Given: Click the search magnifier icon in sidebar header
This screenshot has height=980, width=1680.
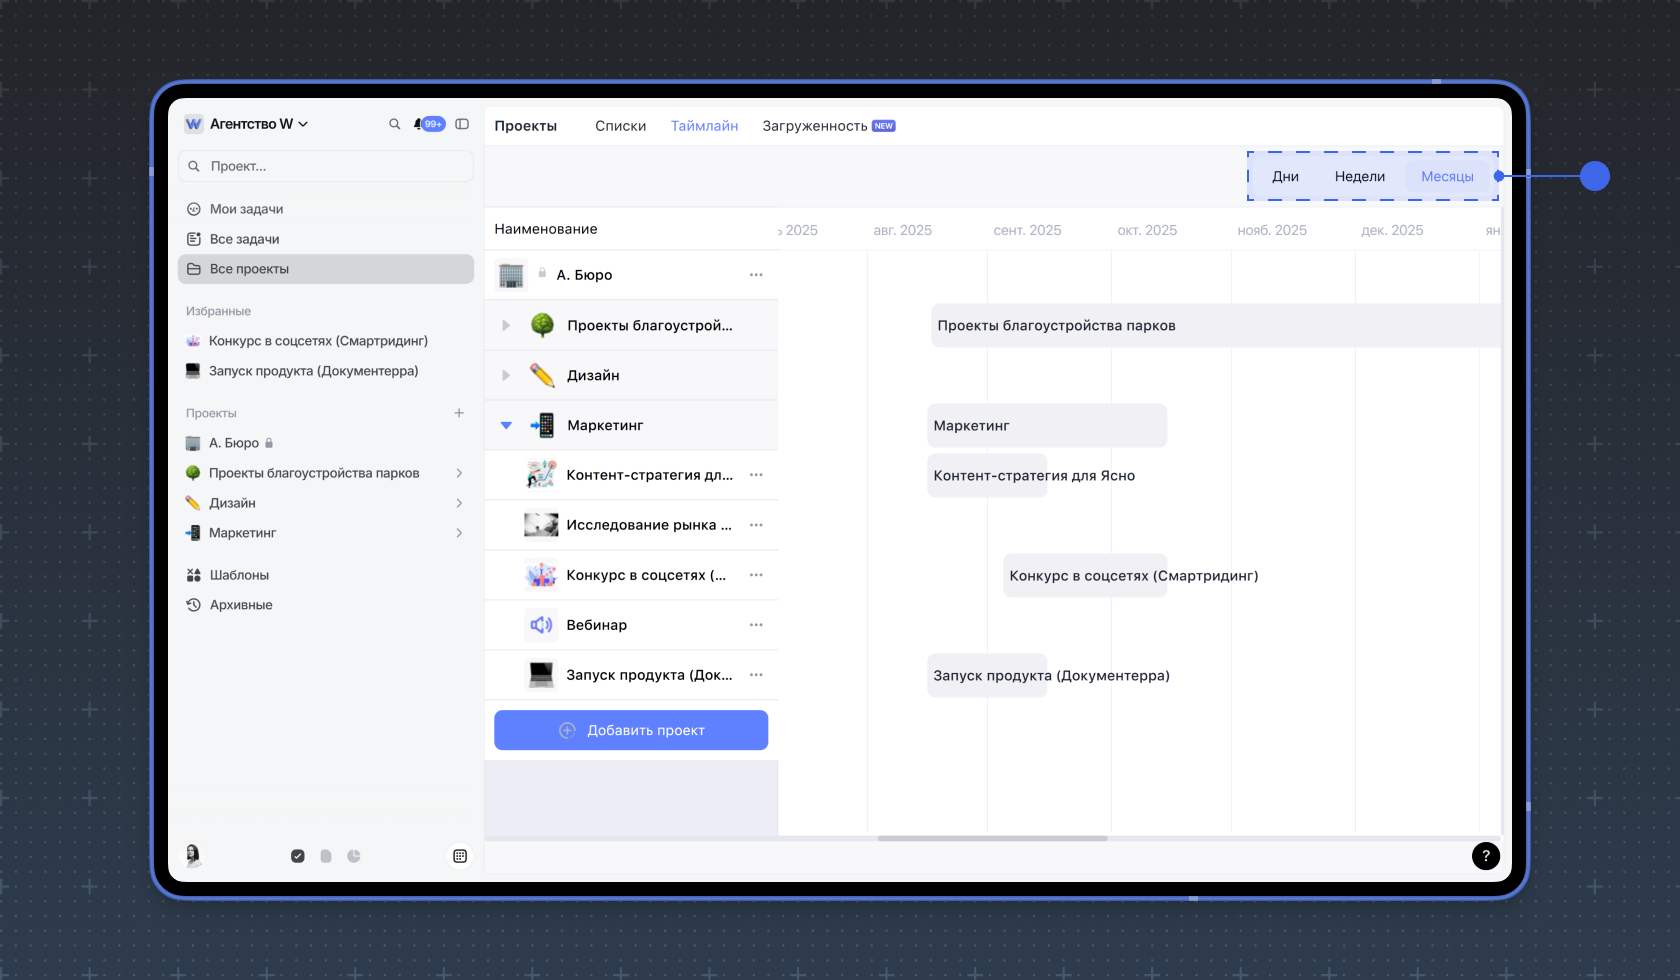Looking at the screenshot, I should pos(394,124).
